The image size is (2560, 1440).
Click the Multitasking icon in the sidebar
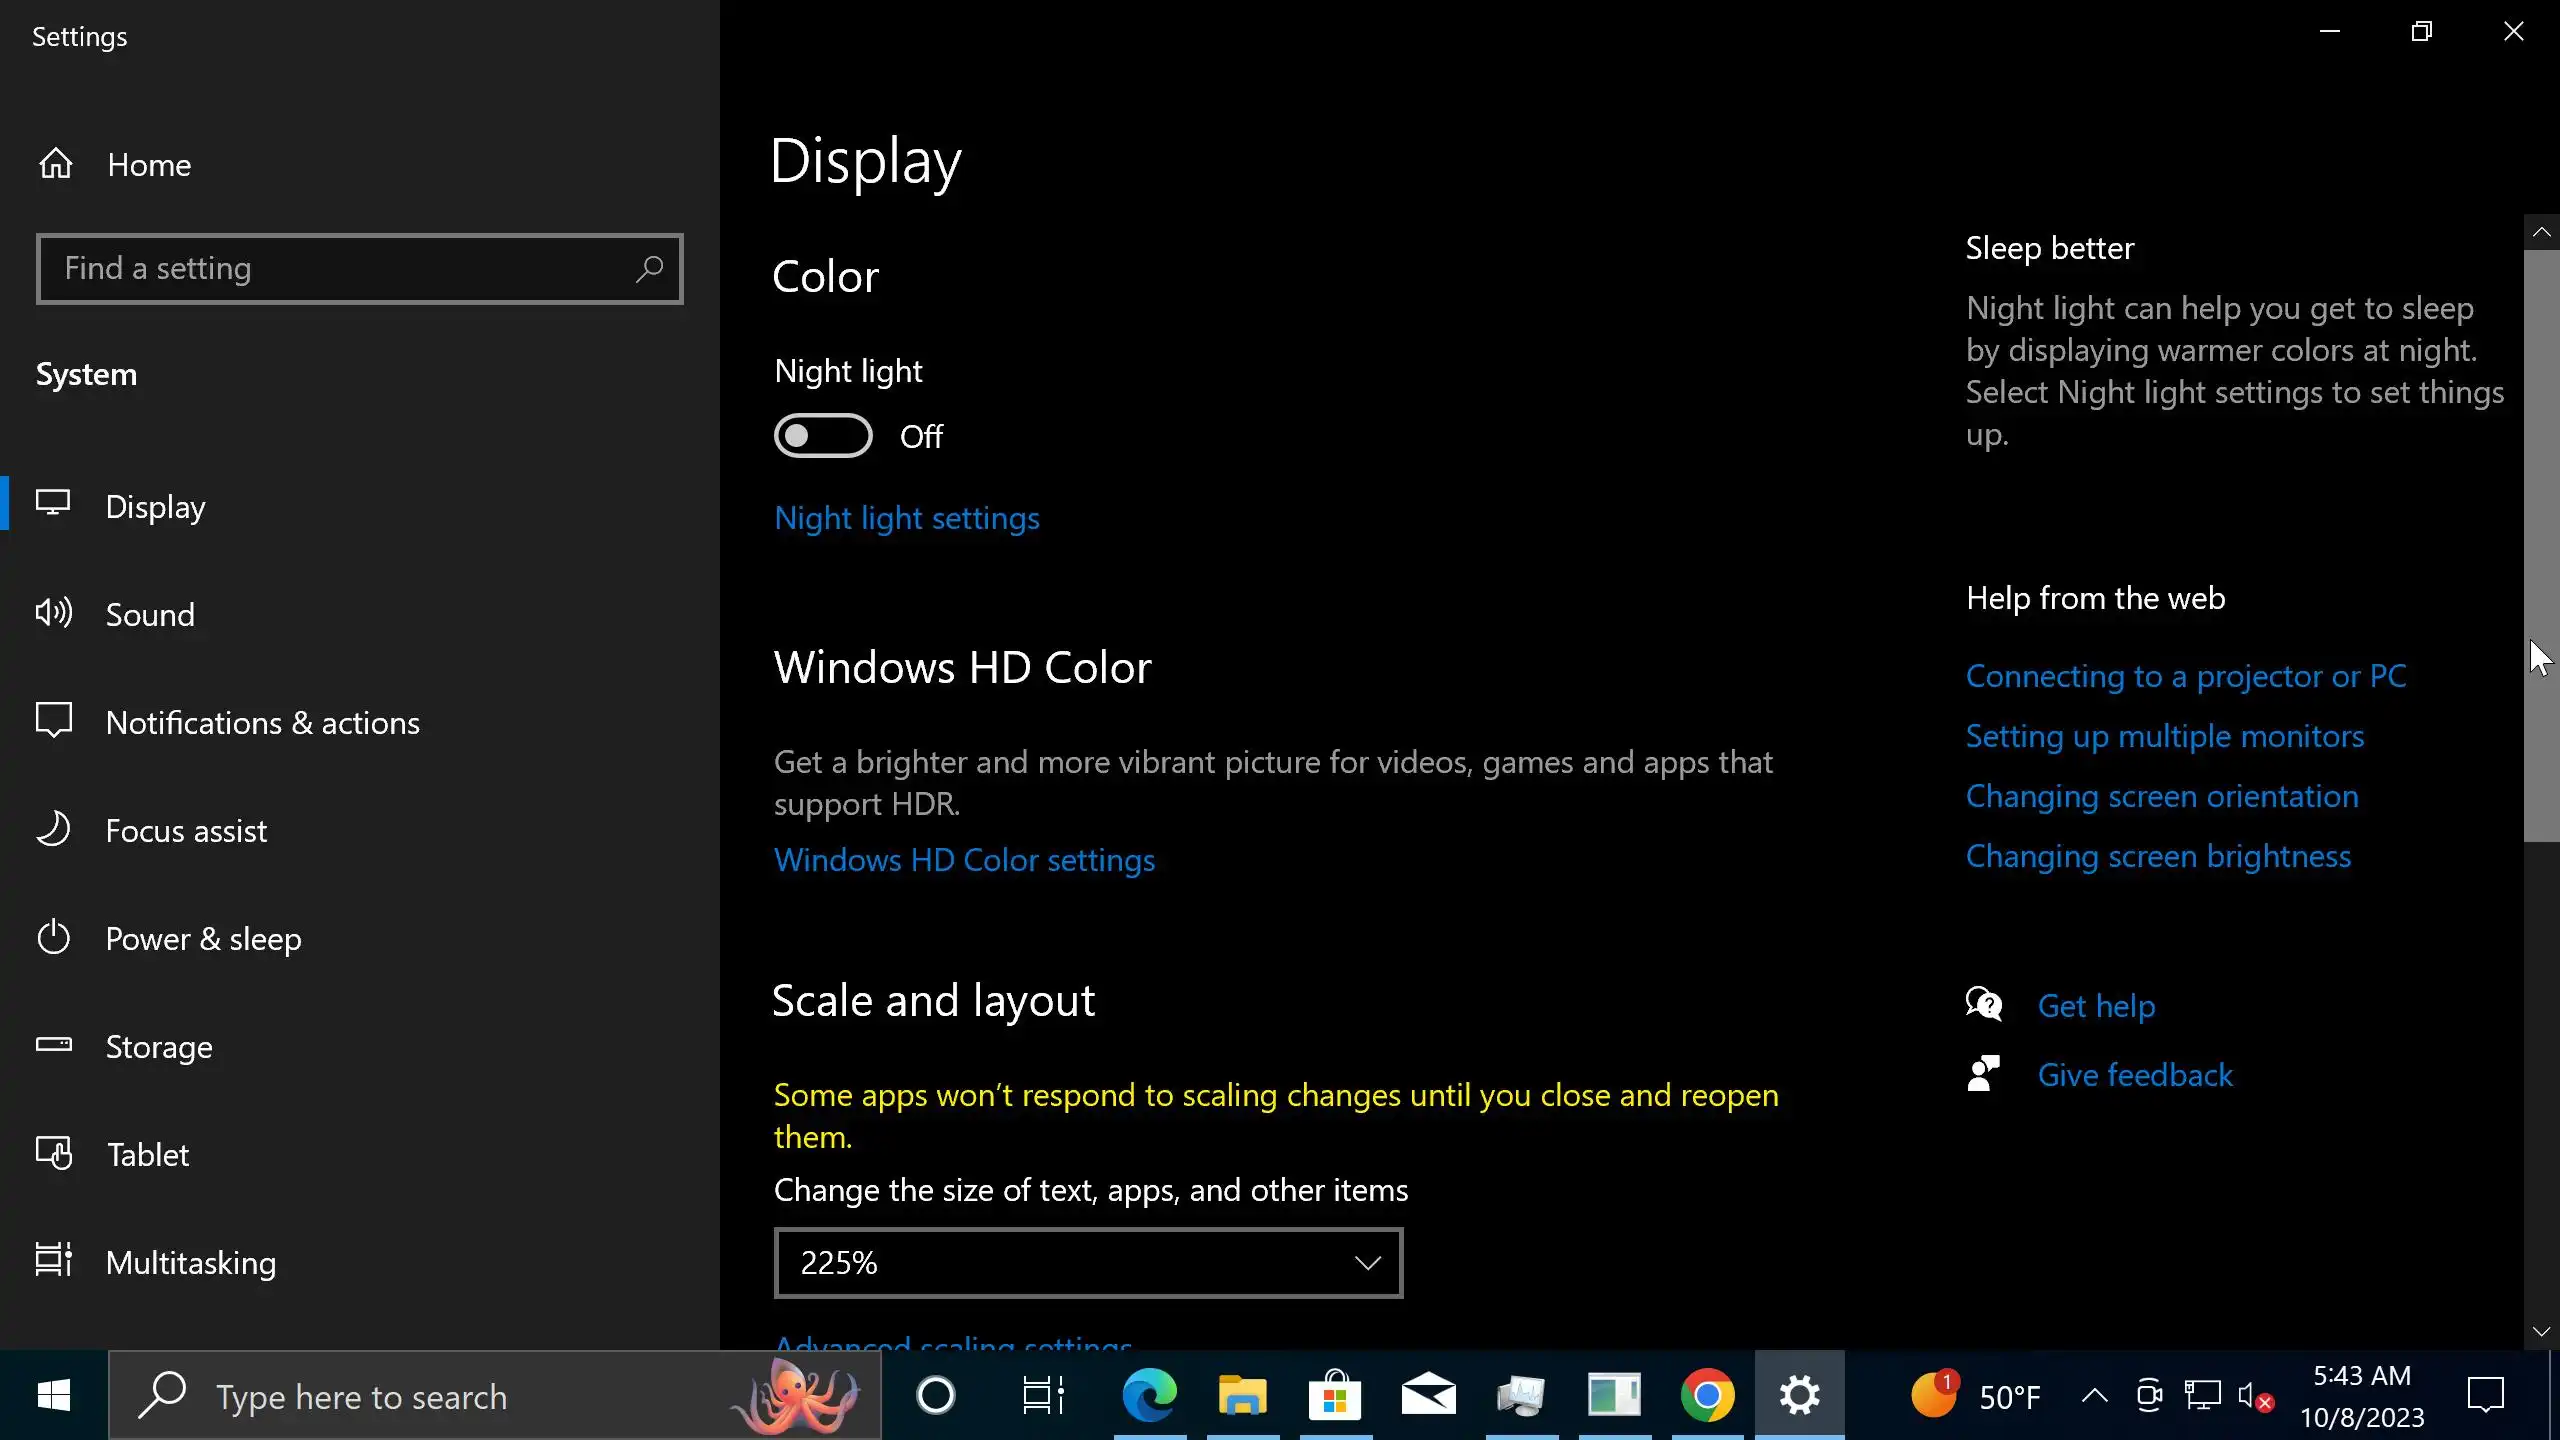54,1261
